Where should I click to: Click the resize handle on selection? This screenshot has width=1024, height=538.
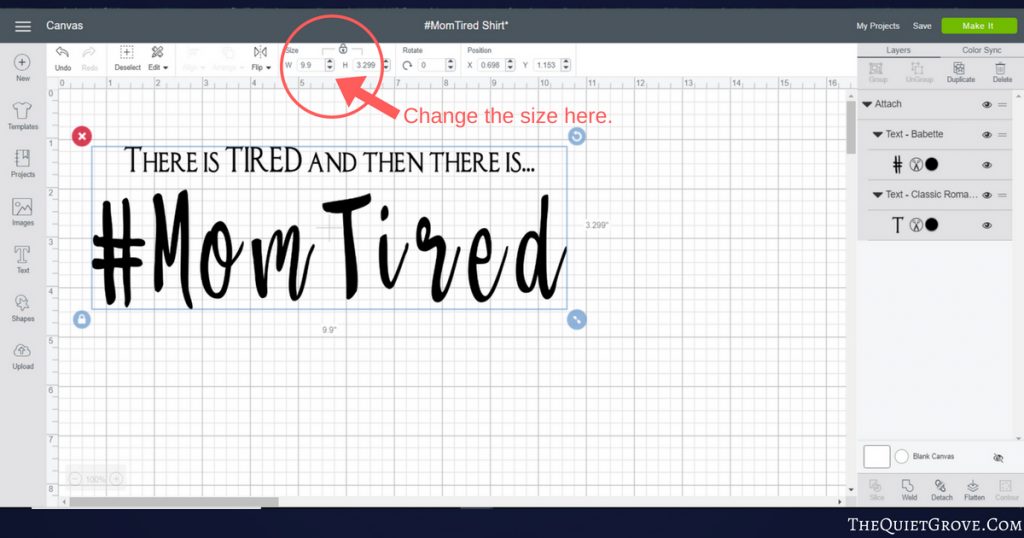click(577, 320)
